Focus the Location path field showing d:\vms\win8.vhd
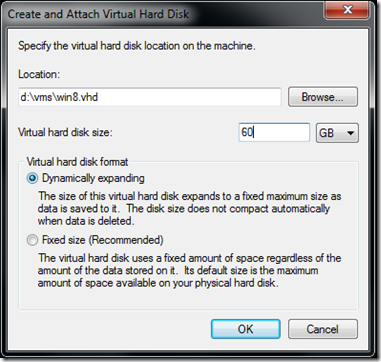This screenshot has width=381, height=362. click(x=150, y=97)
